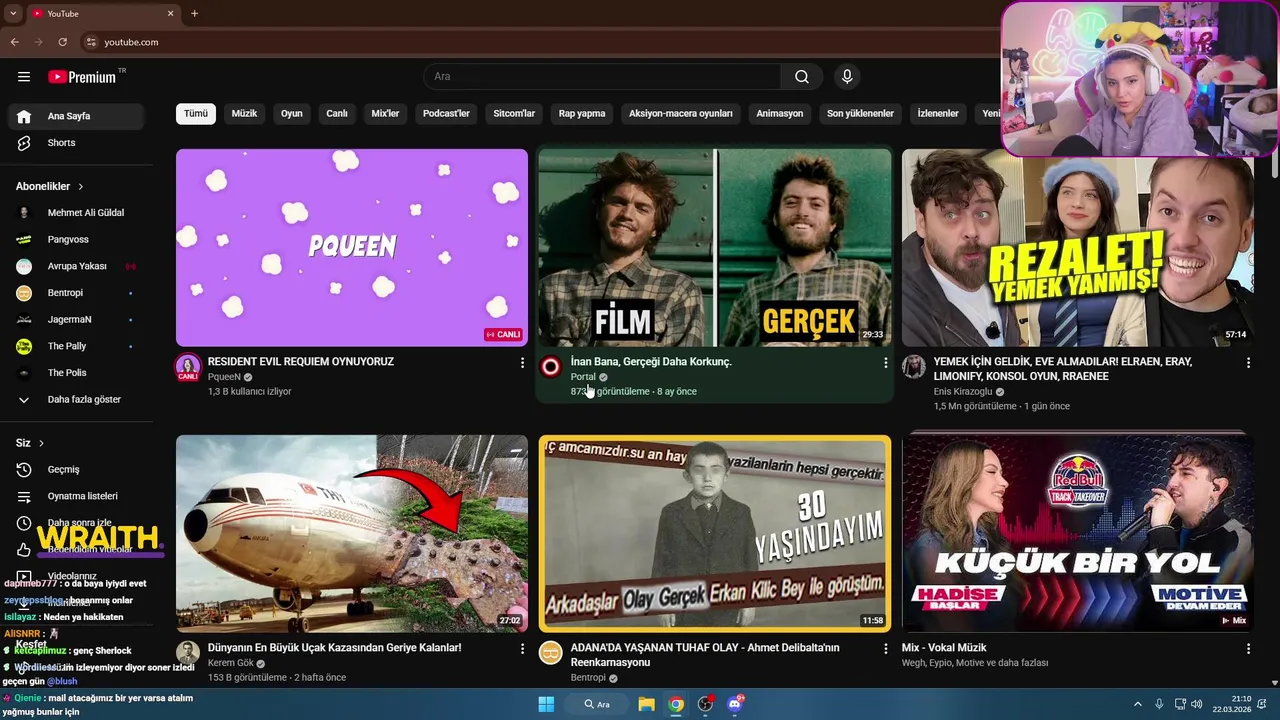Open options for İnan Bana video
This screenshot has width=1280, height=720.
[x=885, y=363]
